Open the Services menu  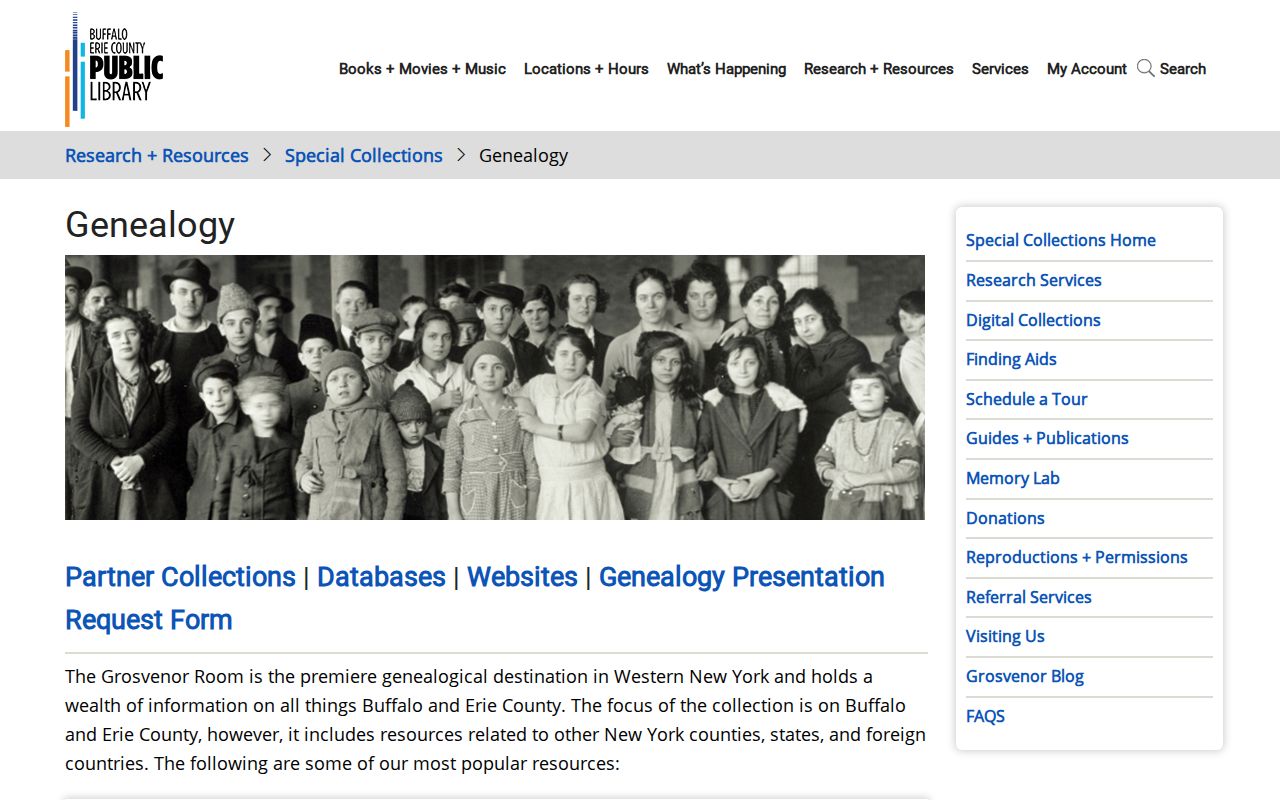point(1000,69)
